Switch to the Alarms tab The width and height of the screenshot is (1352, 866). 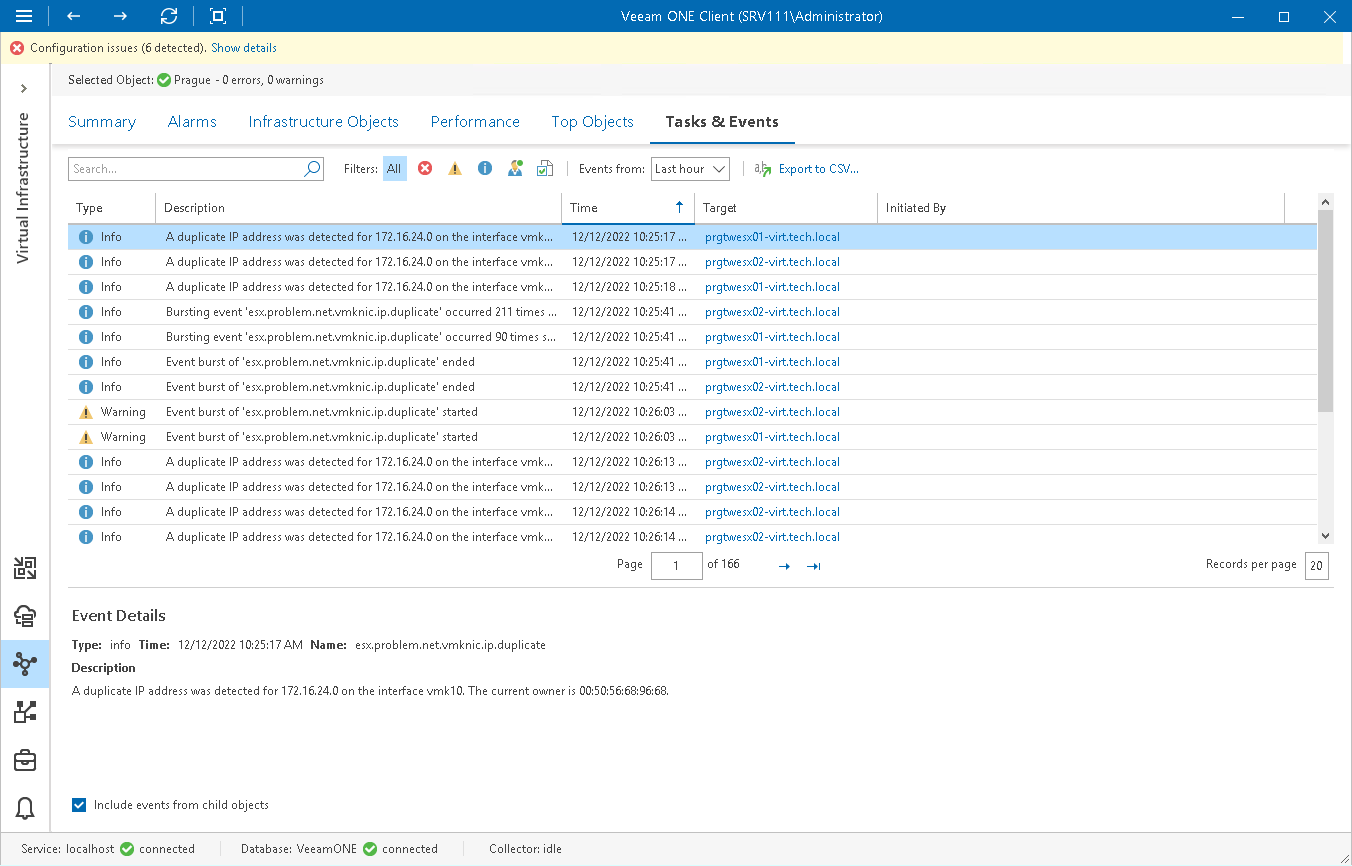[x=192, y=121]
